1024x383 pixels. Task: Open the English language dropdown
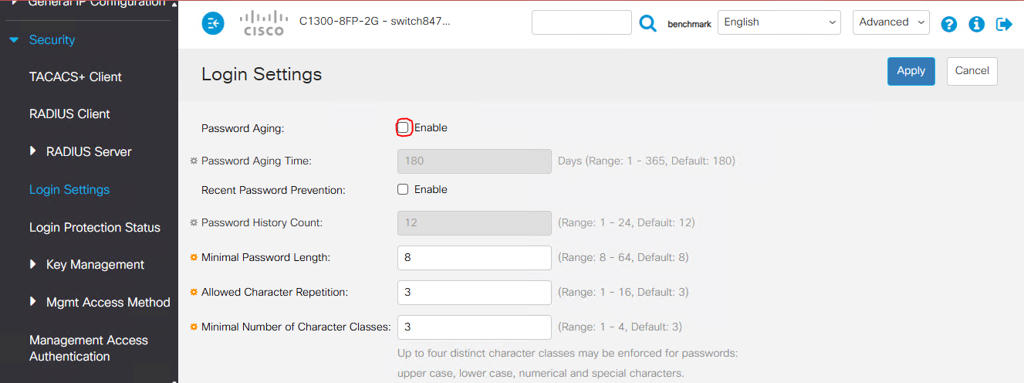(778, 22)
